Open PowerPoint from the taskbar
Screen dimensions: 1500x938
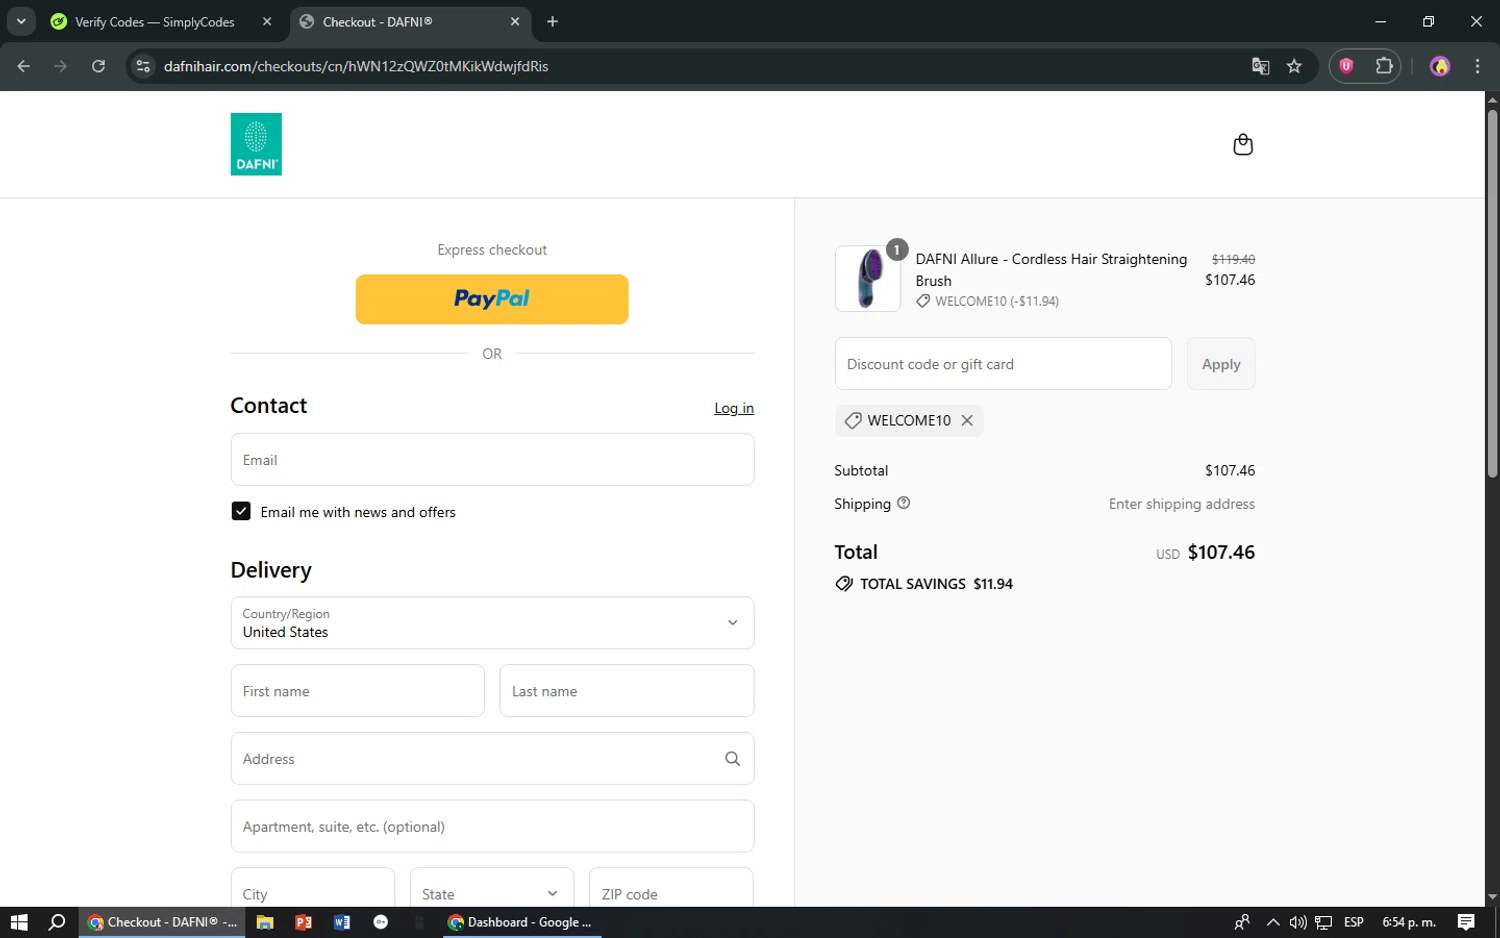tap(303, 922)
